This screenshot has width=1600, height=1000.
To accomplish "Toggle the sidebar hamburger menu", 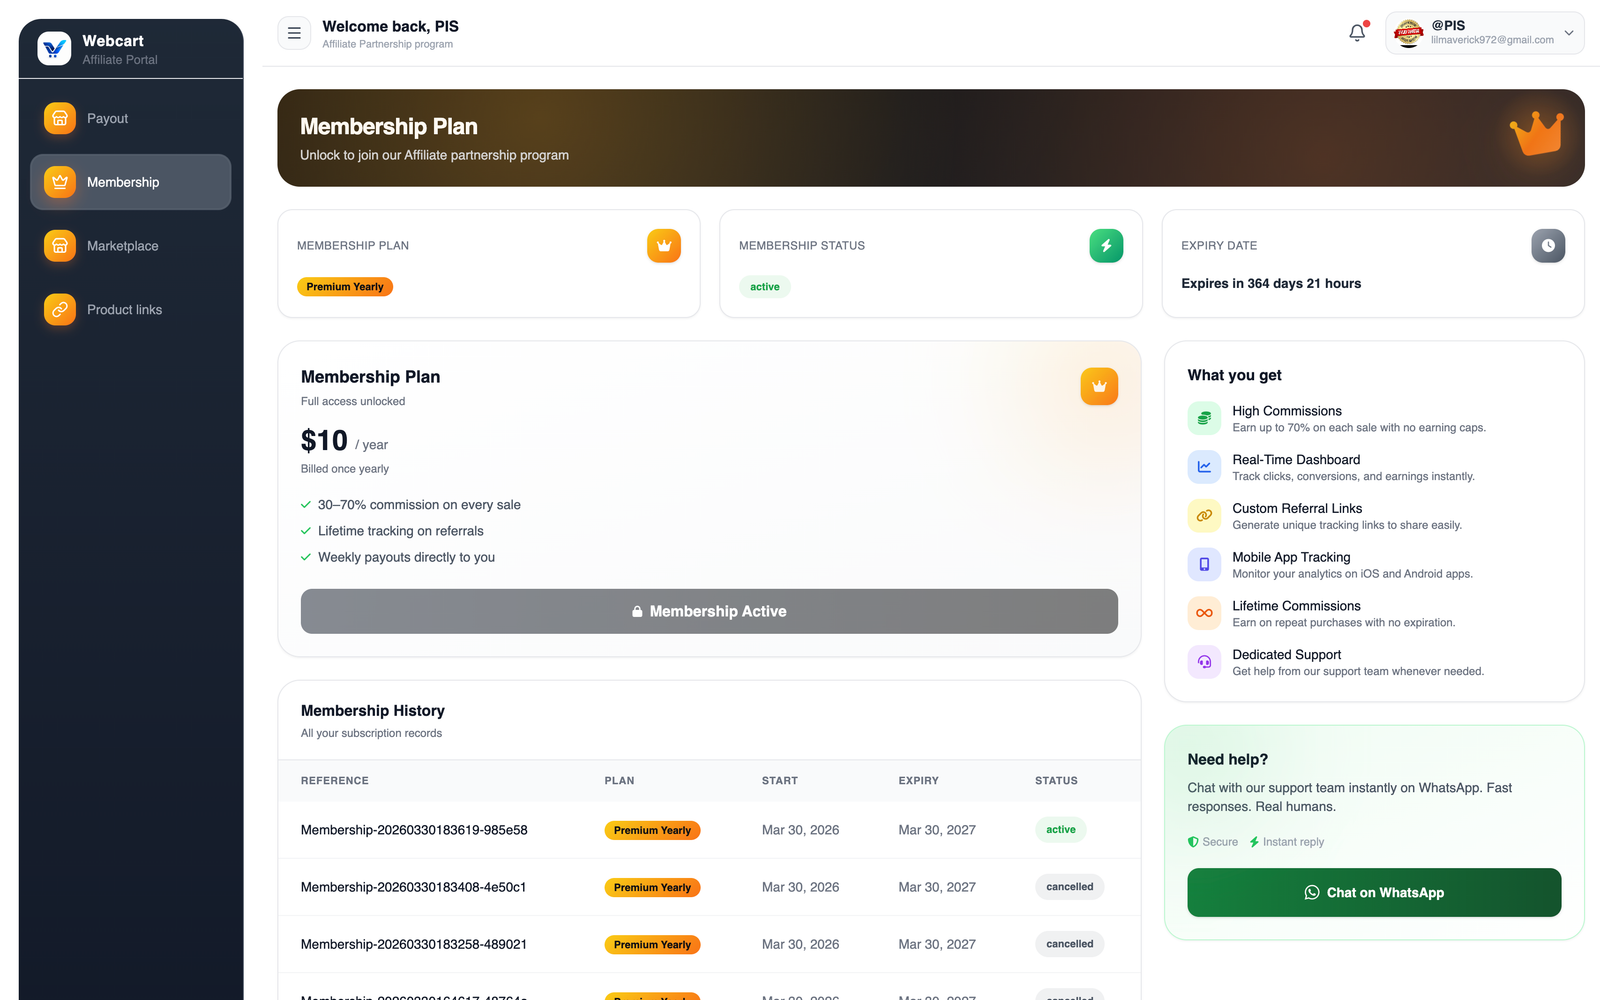I will tap(294, 33).
